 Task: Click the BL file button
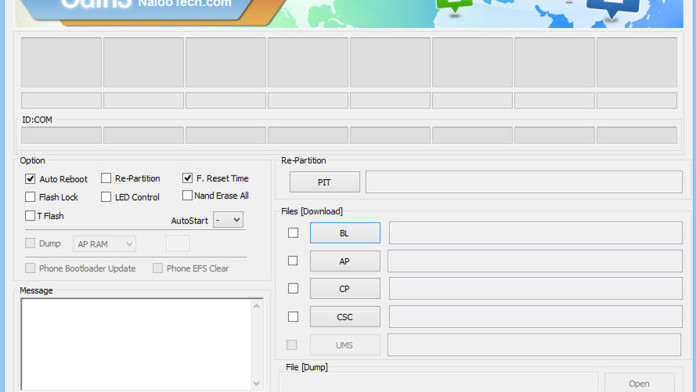tap(345, 233)
